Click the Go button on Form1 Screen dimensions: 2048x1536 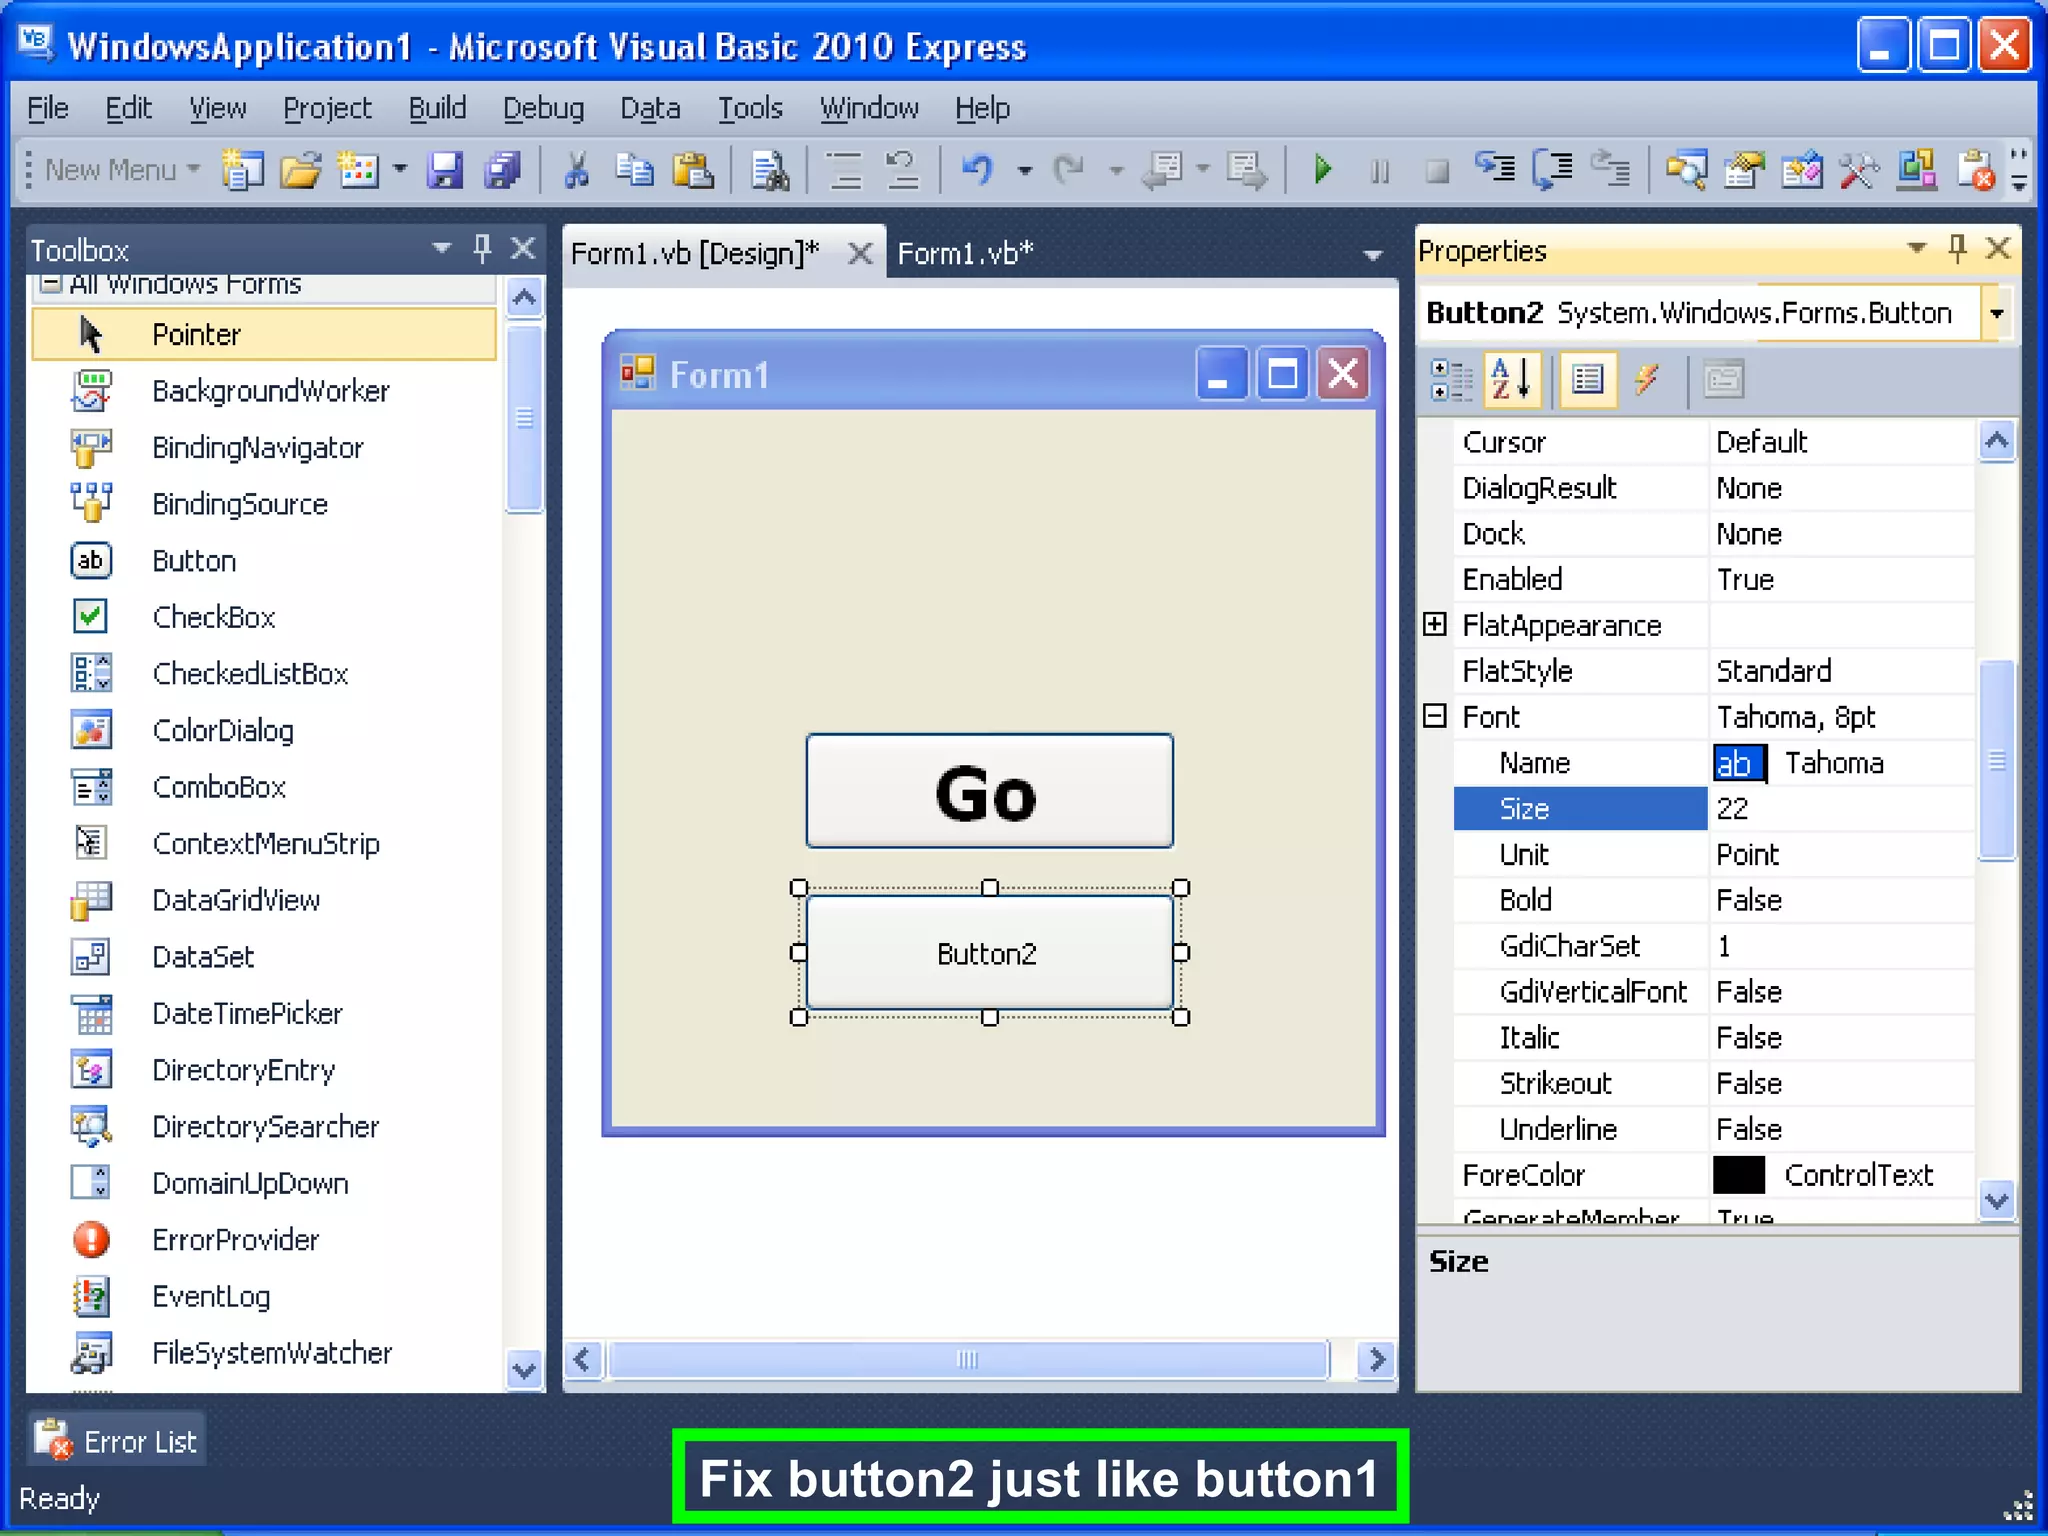tap(989, 791)
